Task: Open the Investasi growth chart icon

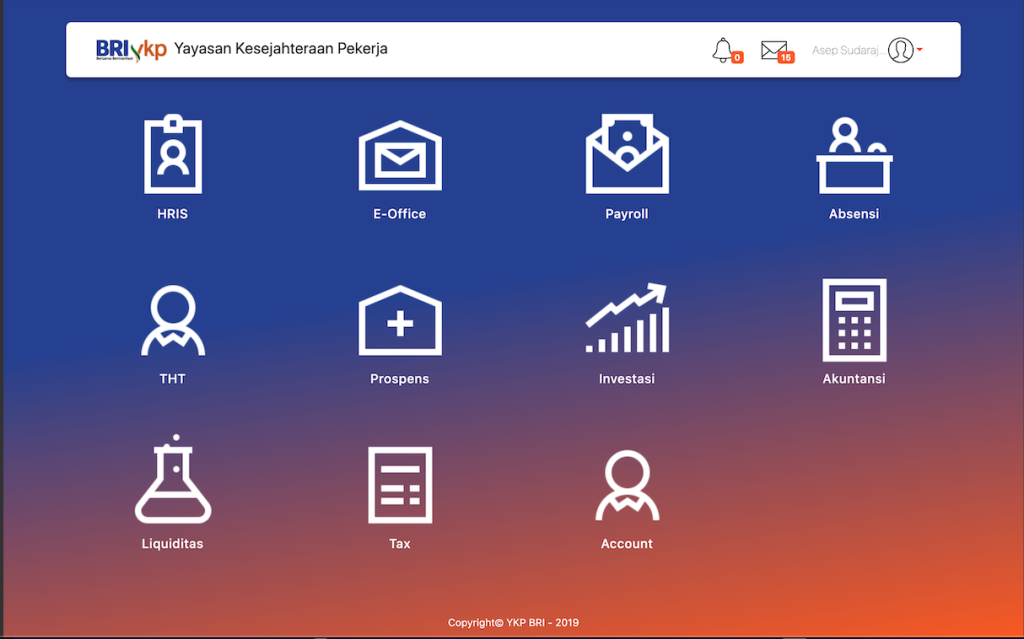Action: click(x=627, y=318)
